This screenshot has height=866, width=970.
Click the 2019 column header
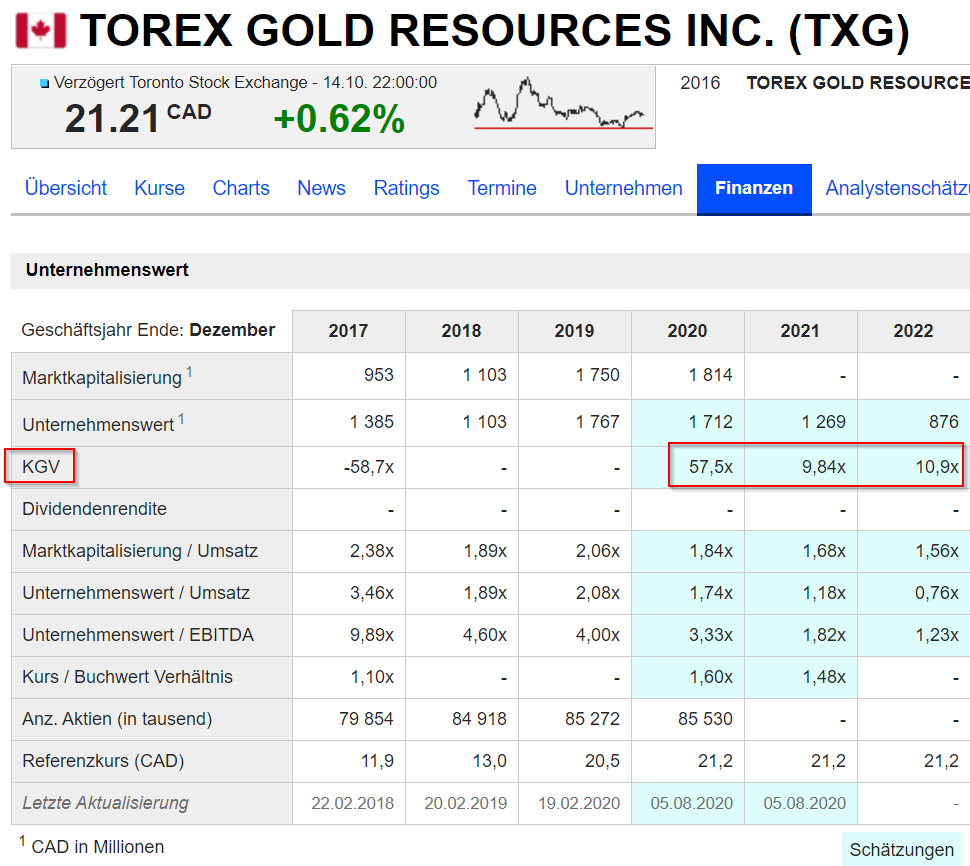tap(574, 331)
